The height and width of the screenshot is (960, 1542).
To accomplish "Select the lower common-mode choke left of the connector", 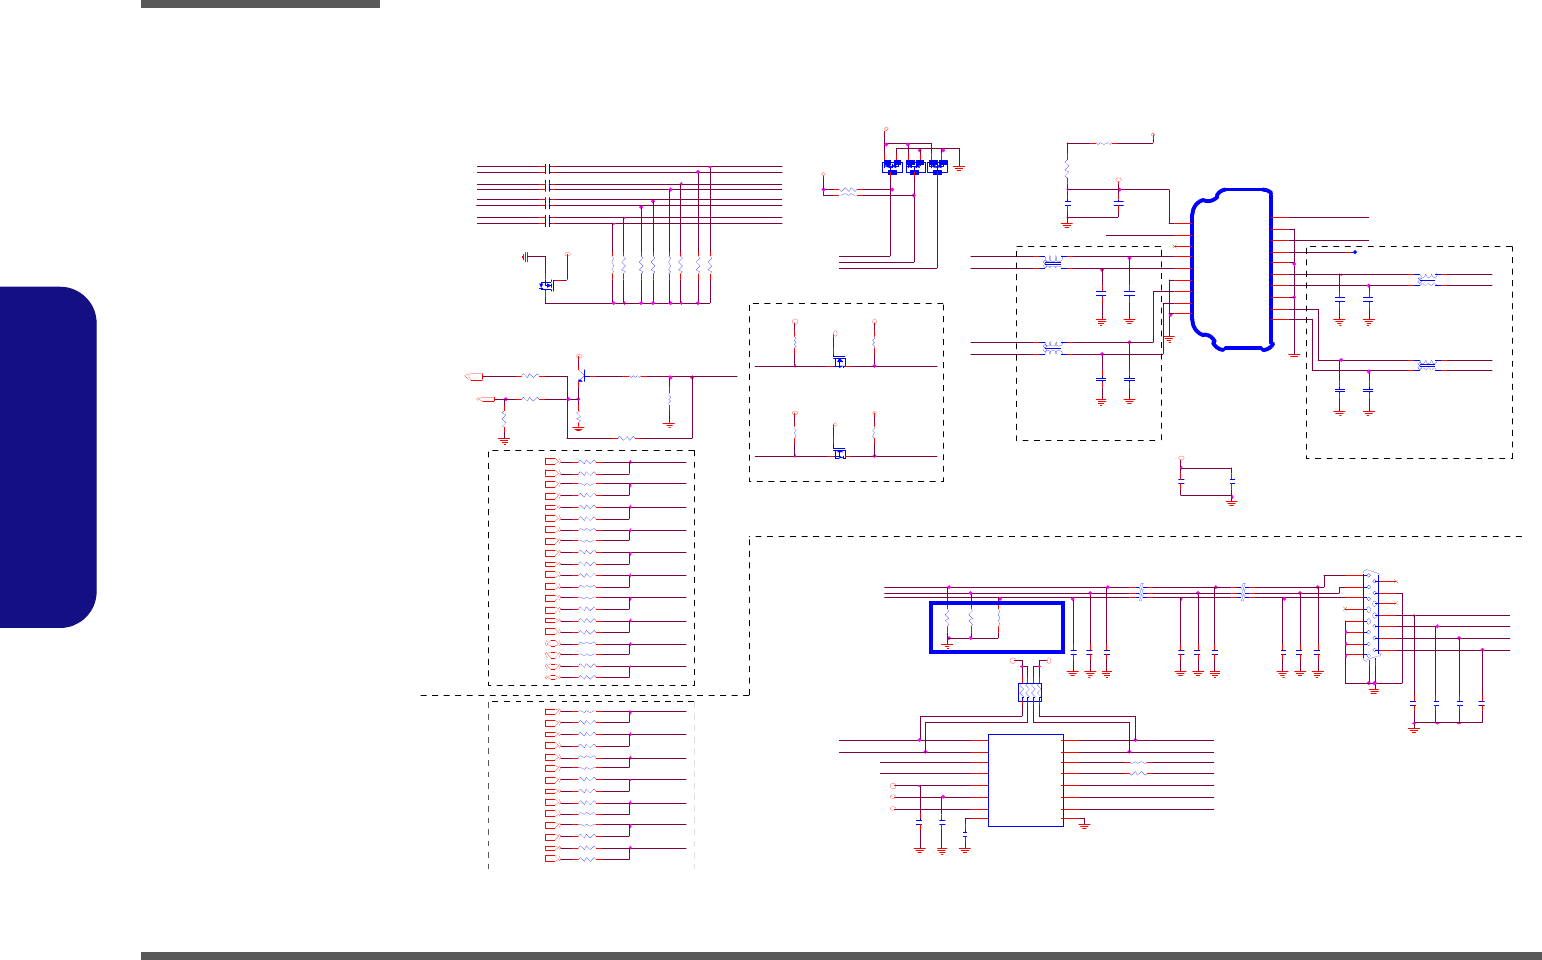I will (1052, 348).
